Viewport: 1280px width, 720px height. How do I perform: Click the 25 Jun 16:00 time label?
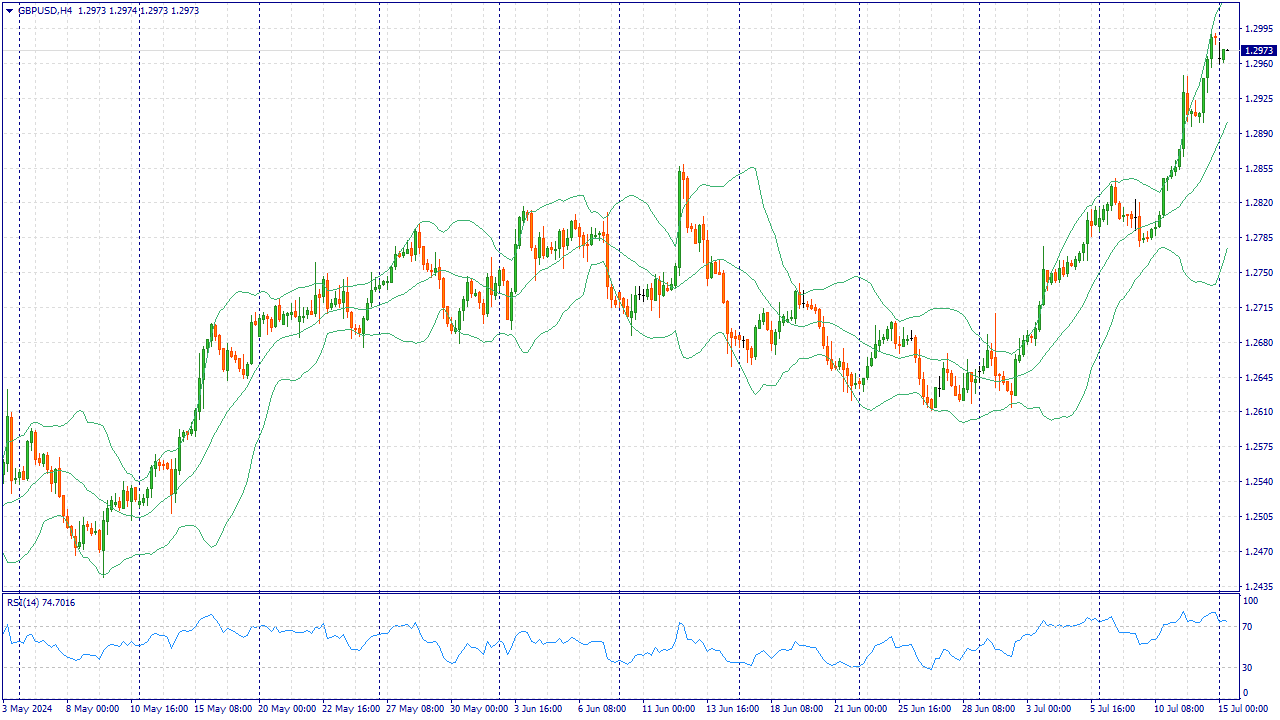[925, 709]
